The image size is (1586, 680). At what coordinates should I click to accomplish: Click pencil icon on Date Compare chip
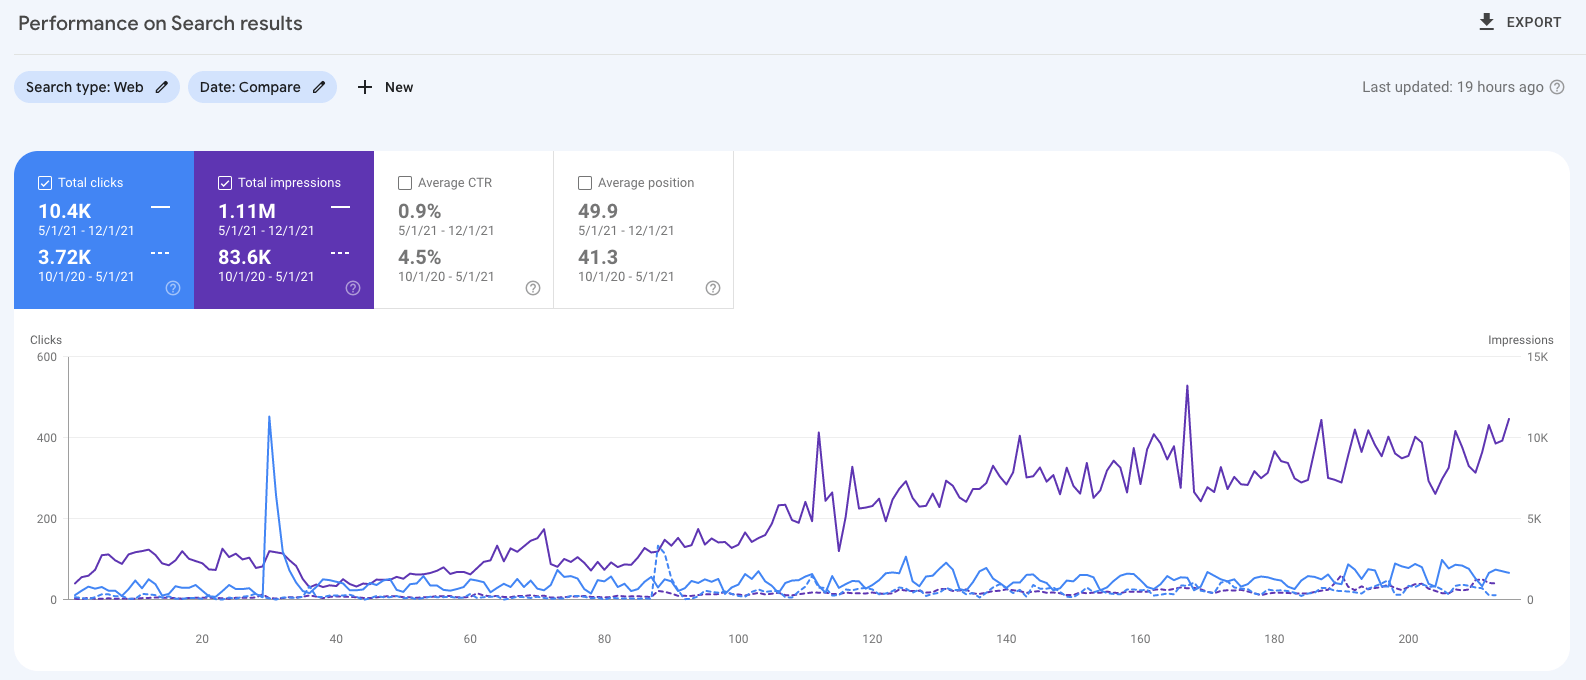[319, 87]
